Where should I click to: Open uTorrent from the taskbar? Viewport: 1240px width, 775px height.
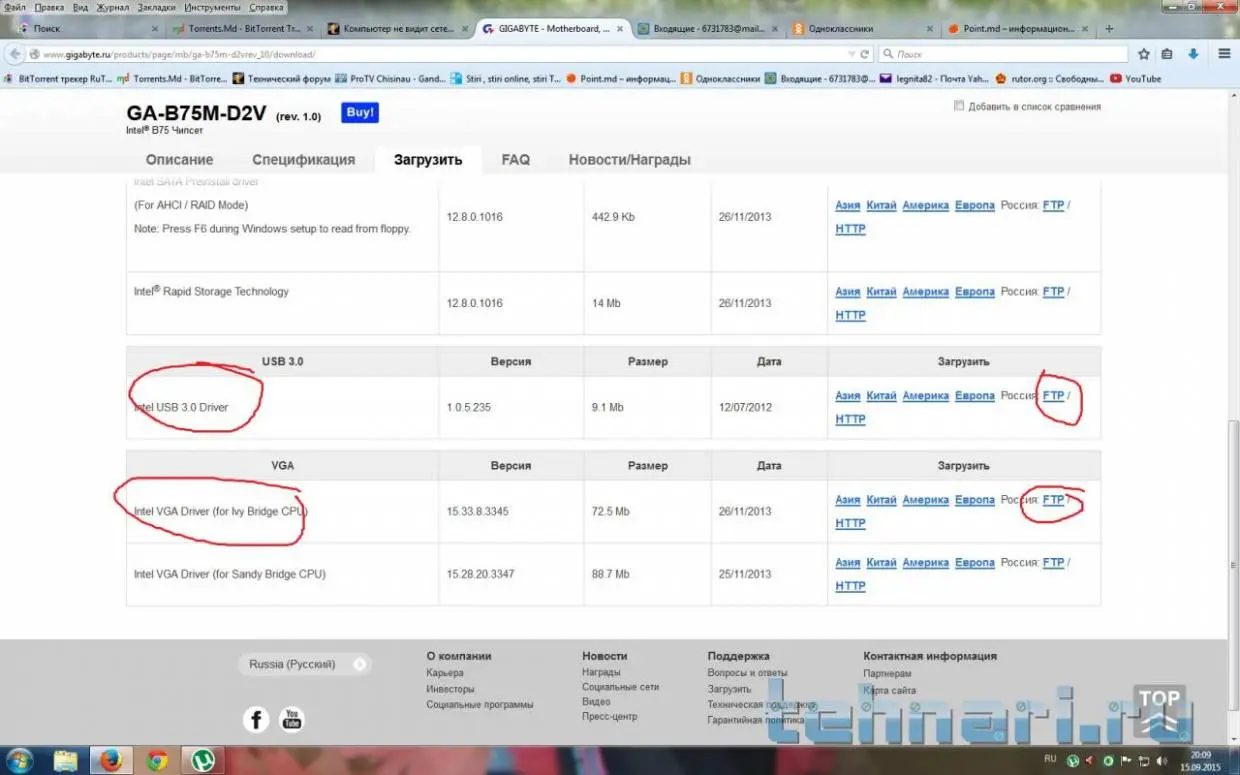[203, 761]
